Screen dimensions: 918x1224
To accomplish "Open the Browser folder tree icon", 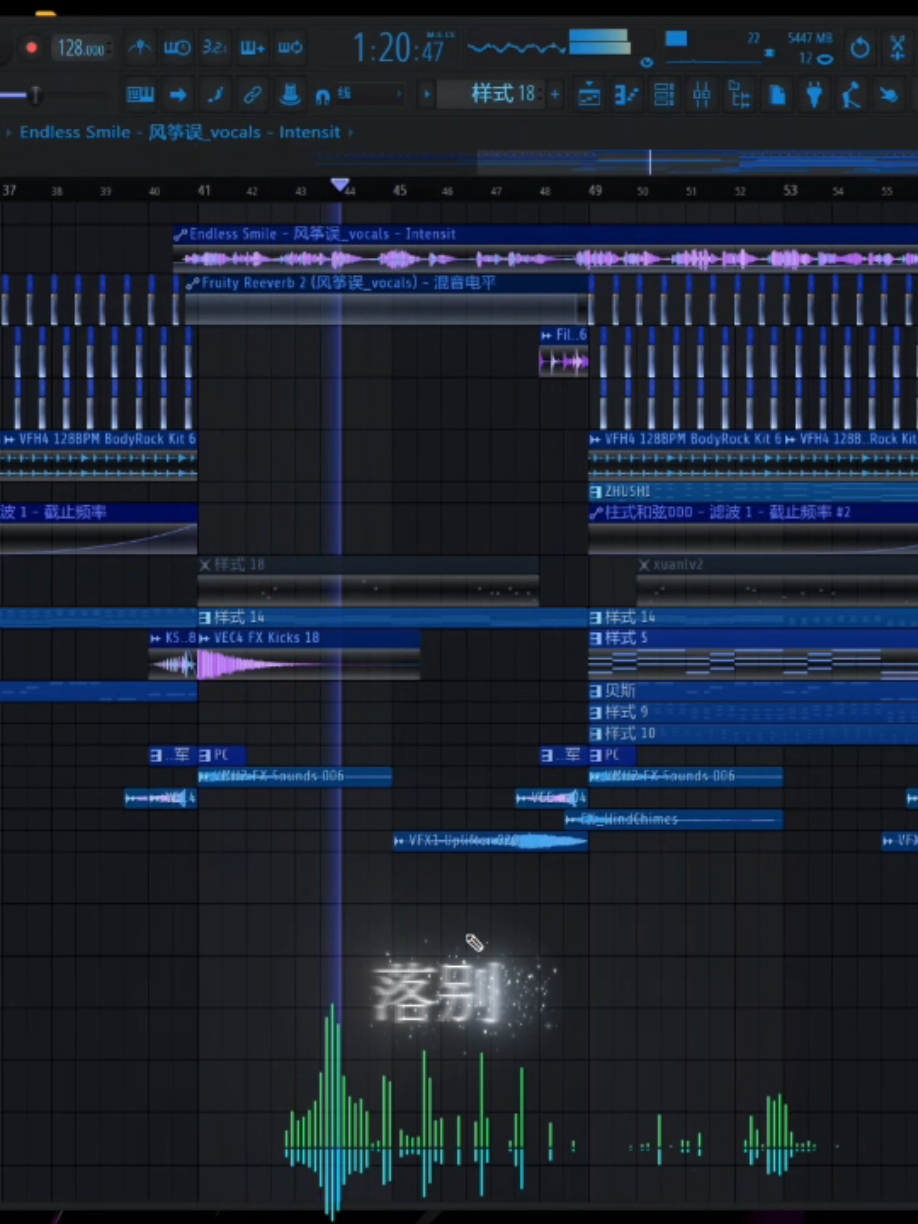I will coord(739,95).
